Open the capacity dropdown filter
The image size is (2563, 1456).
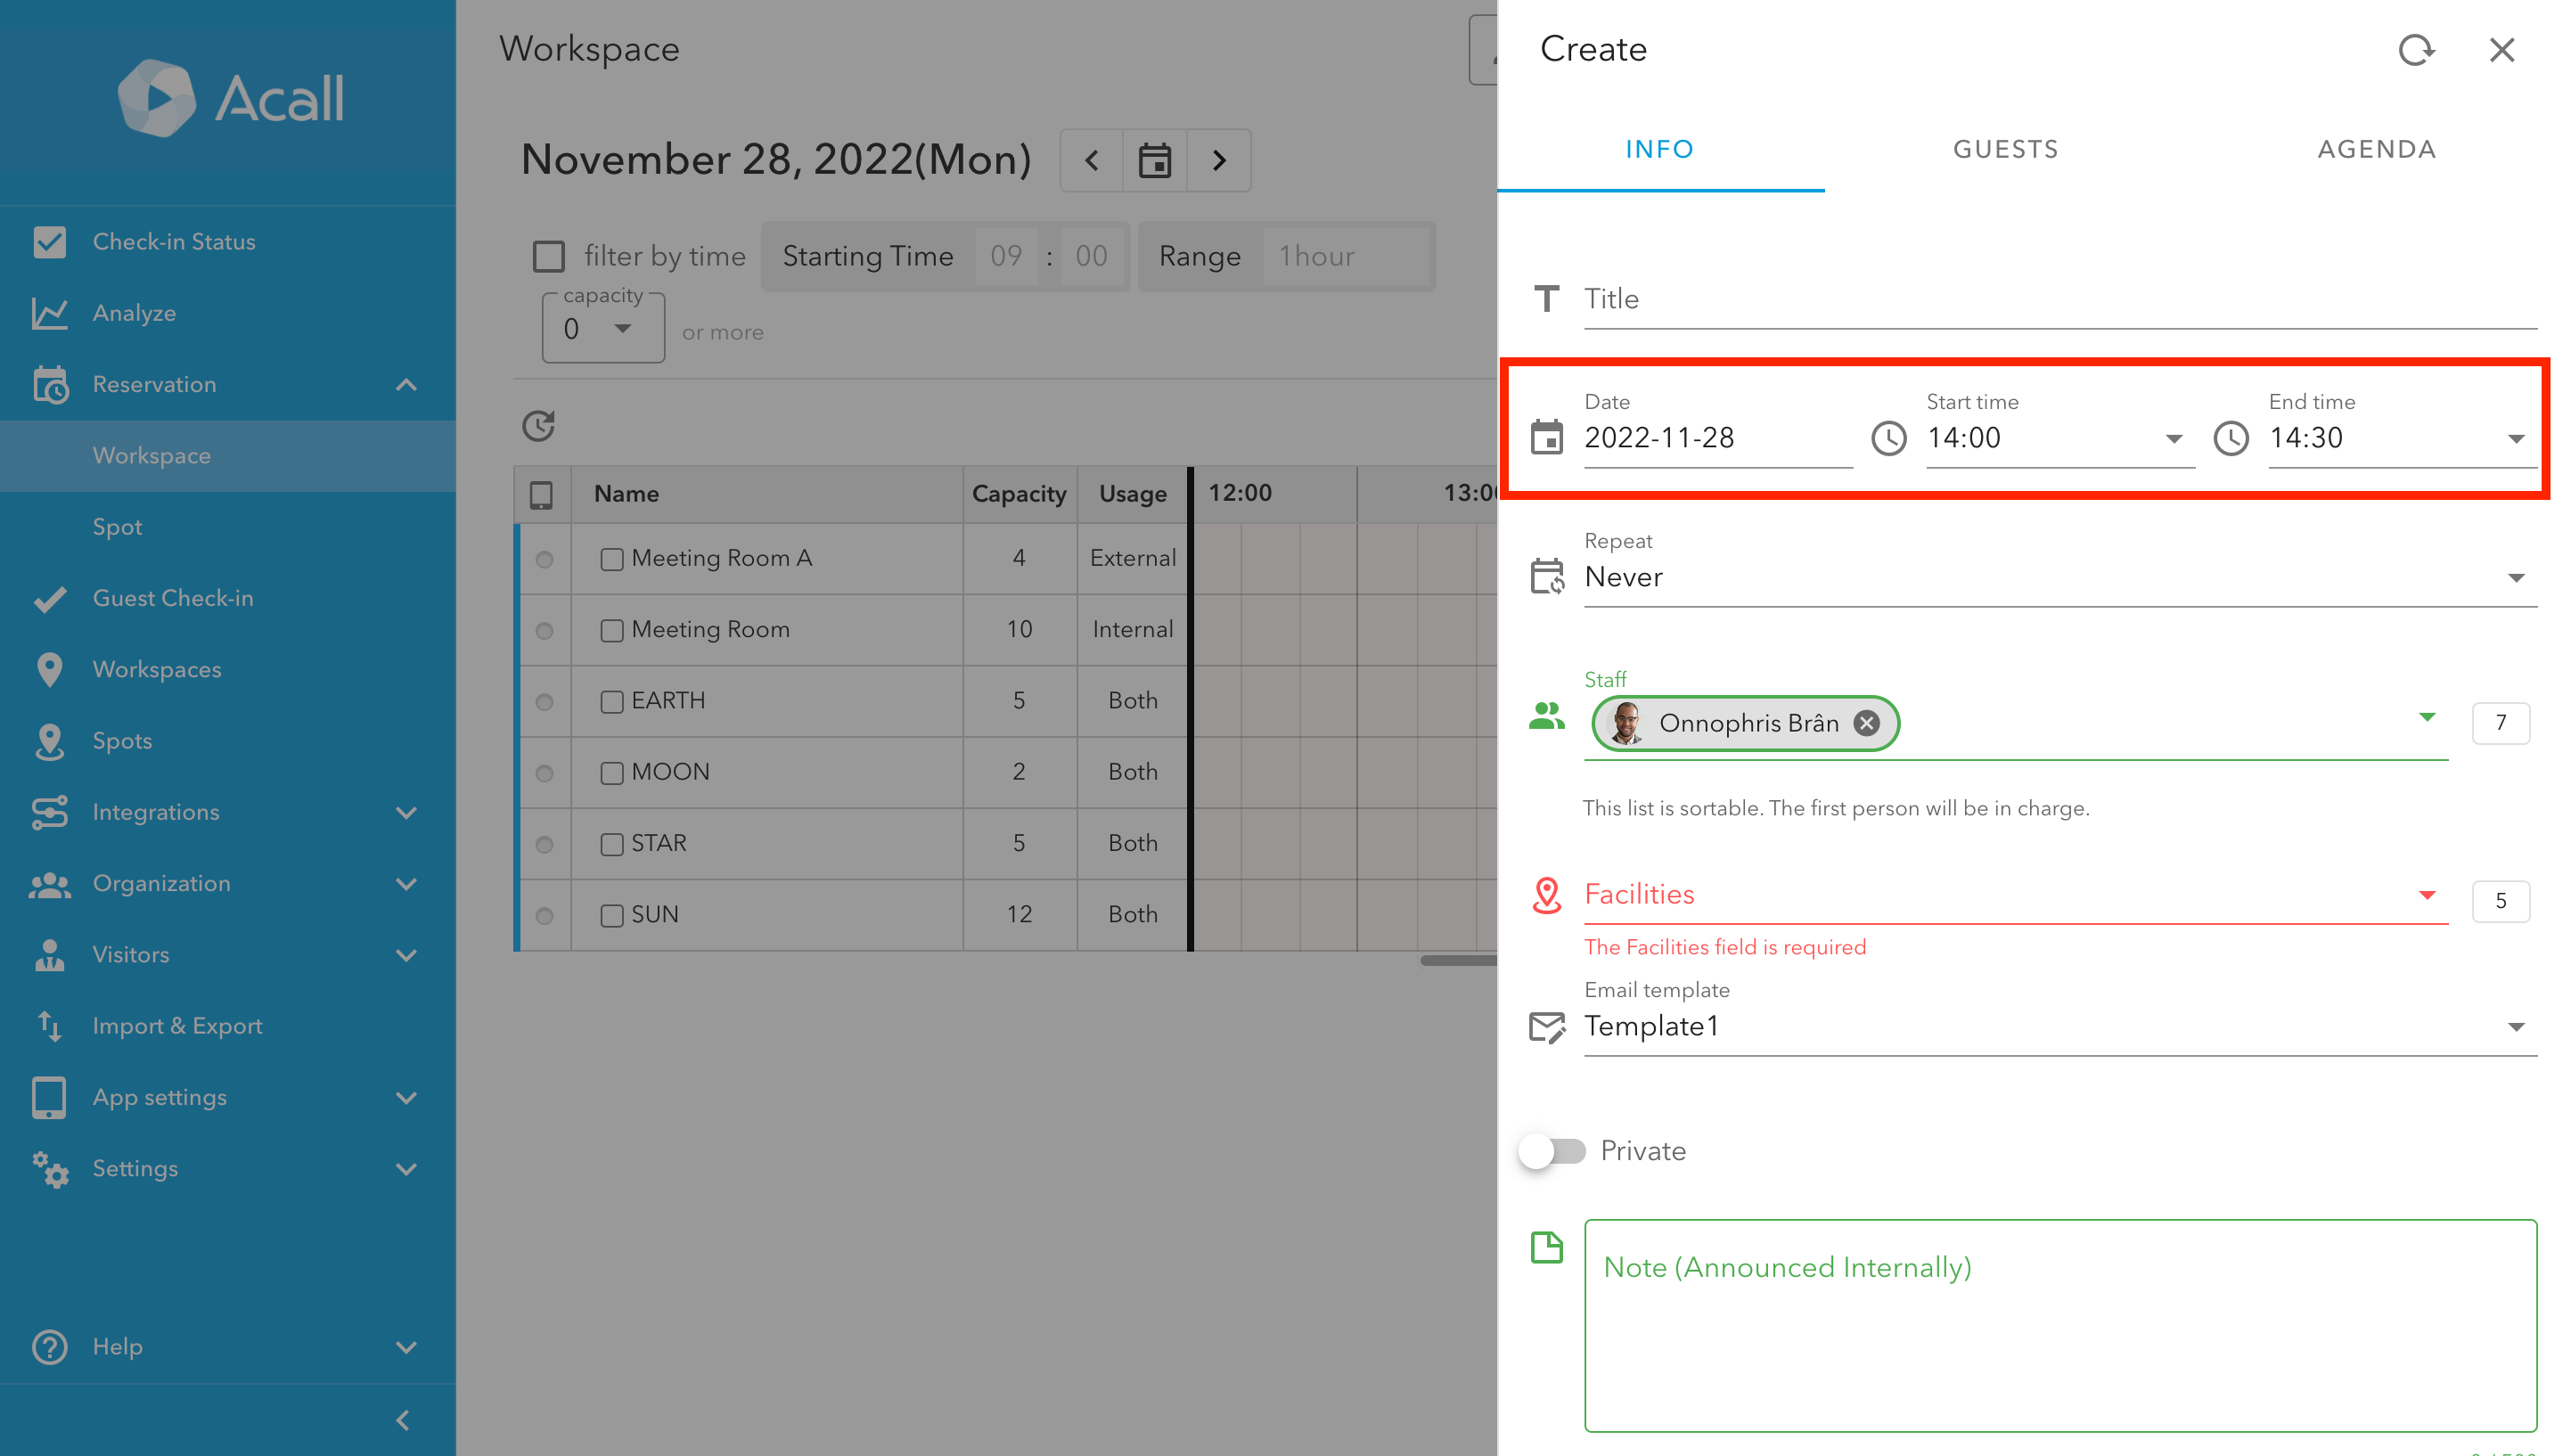pos(603,329)
